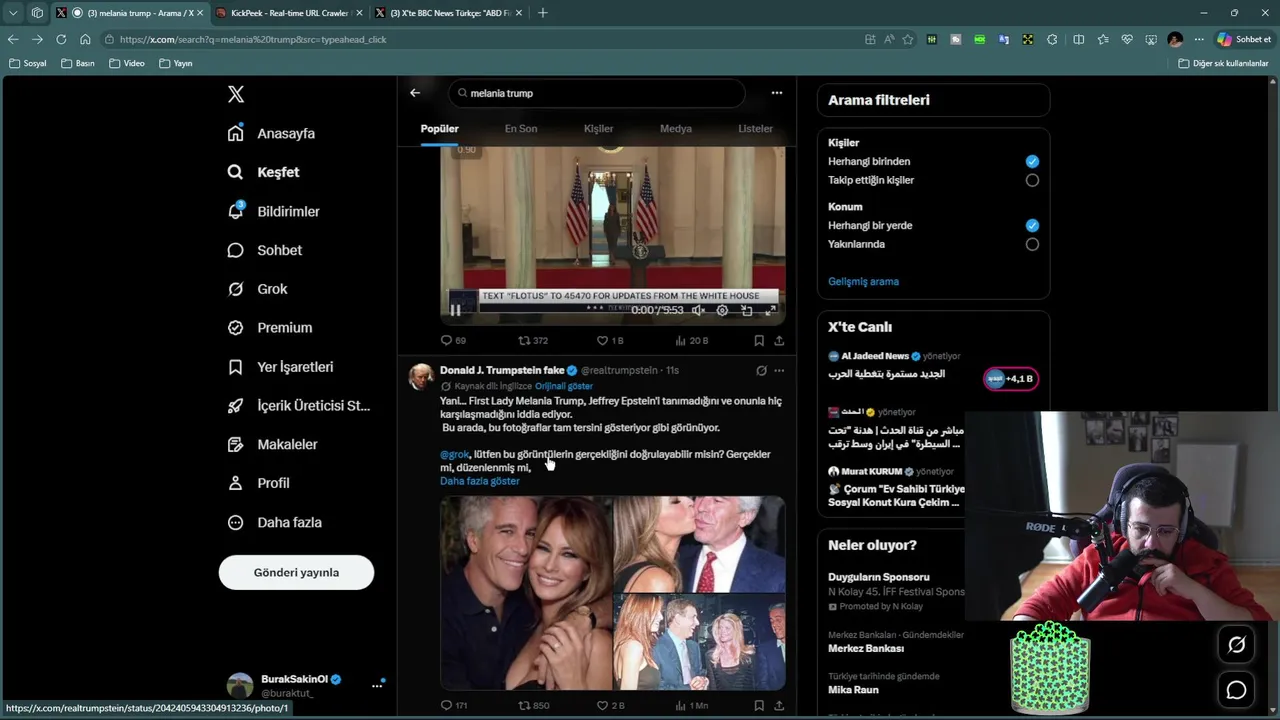Bookmark the White House video post
1280x720 pixels.
coord(759,340)
